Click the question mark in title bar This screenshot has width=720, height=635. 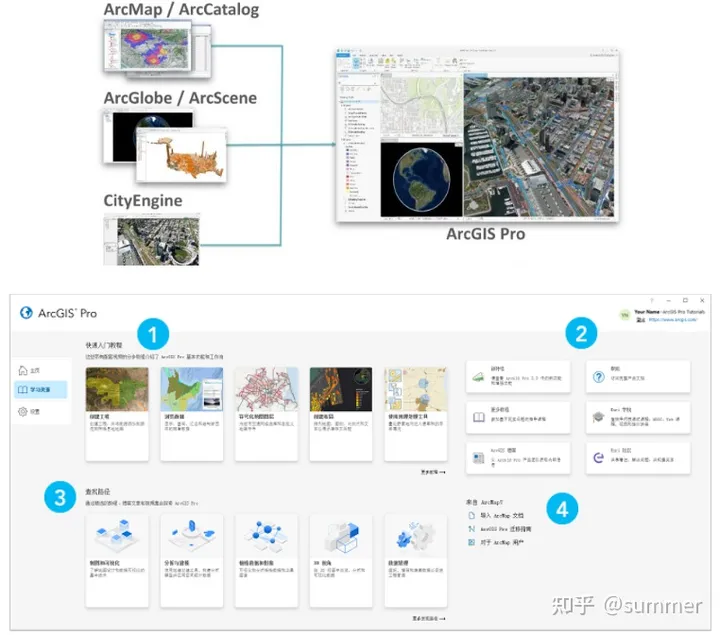tap(652, 300)
